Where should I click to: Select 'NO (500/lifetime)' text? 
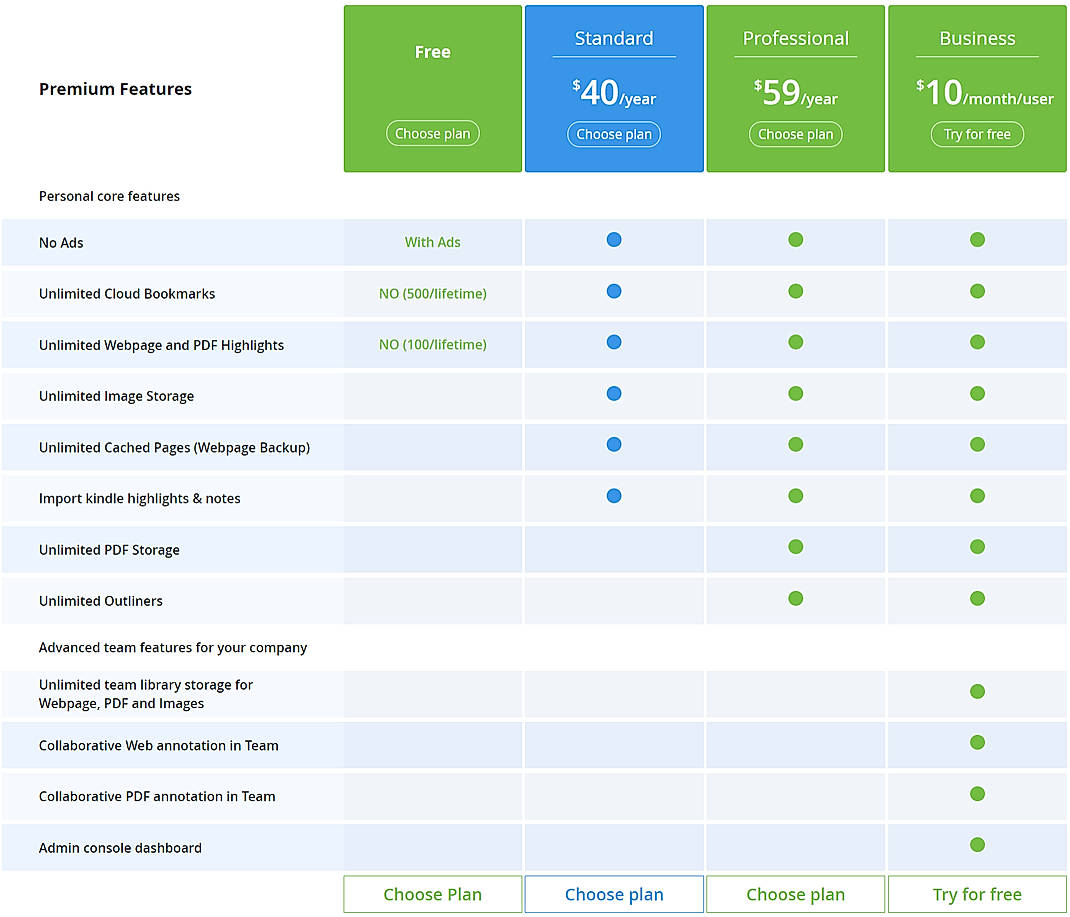coord(433,293)
